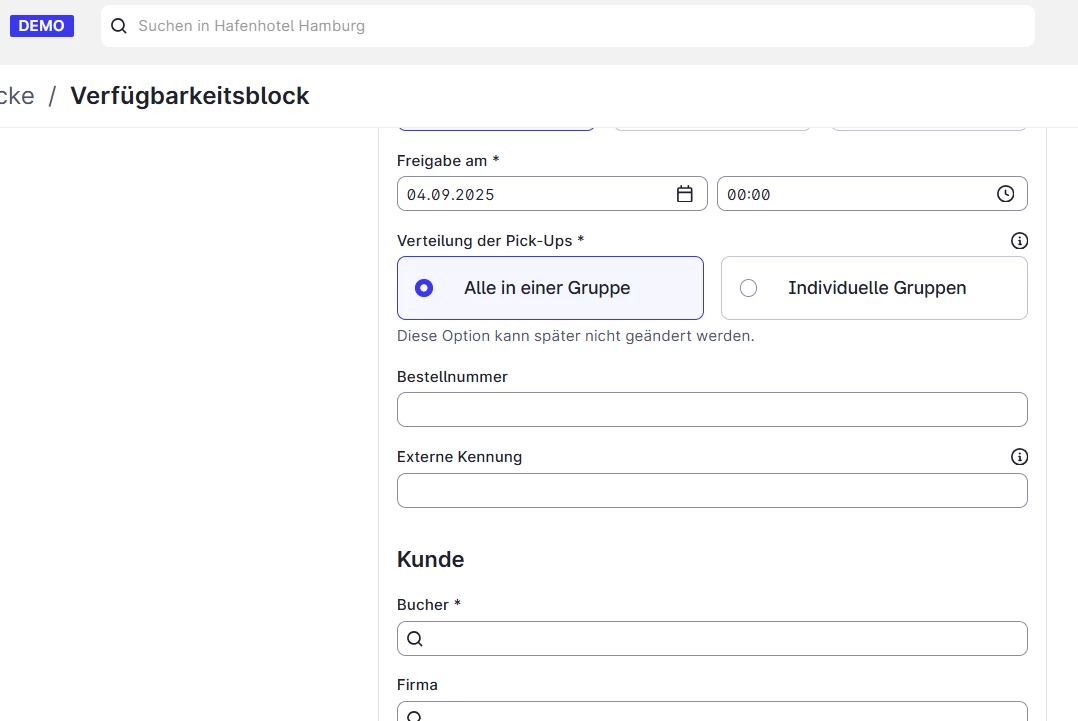
Task: Select the Individuelle Gruppen radio button
Action: coord(748,288)
